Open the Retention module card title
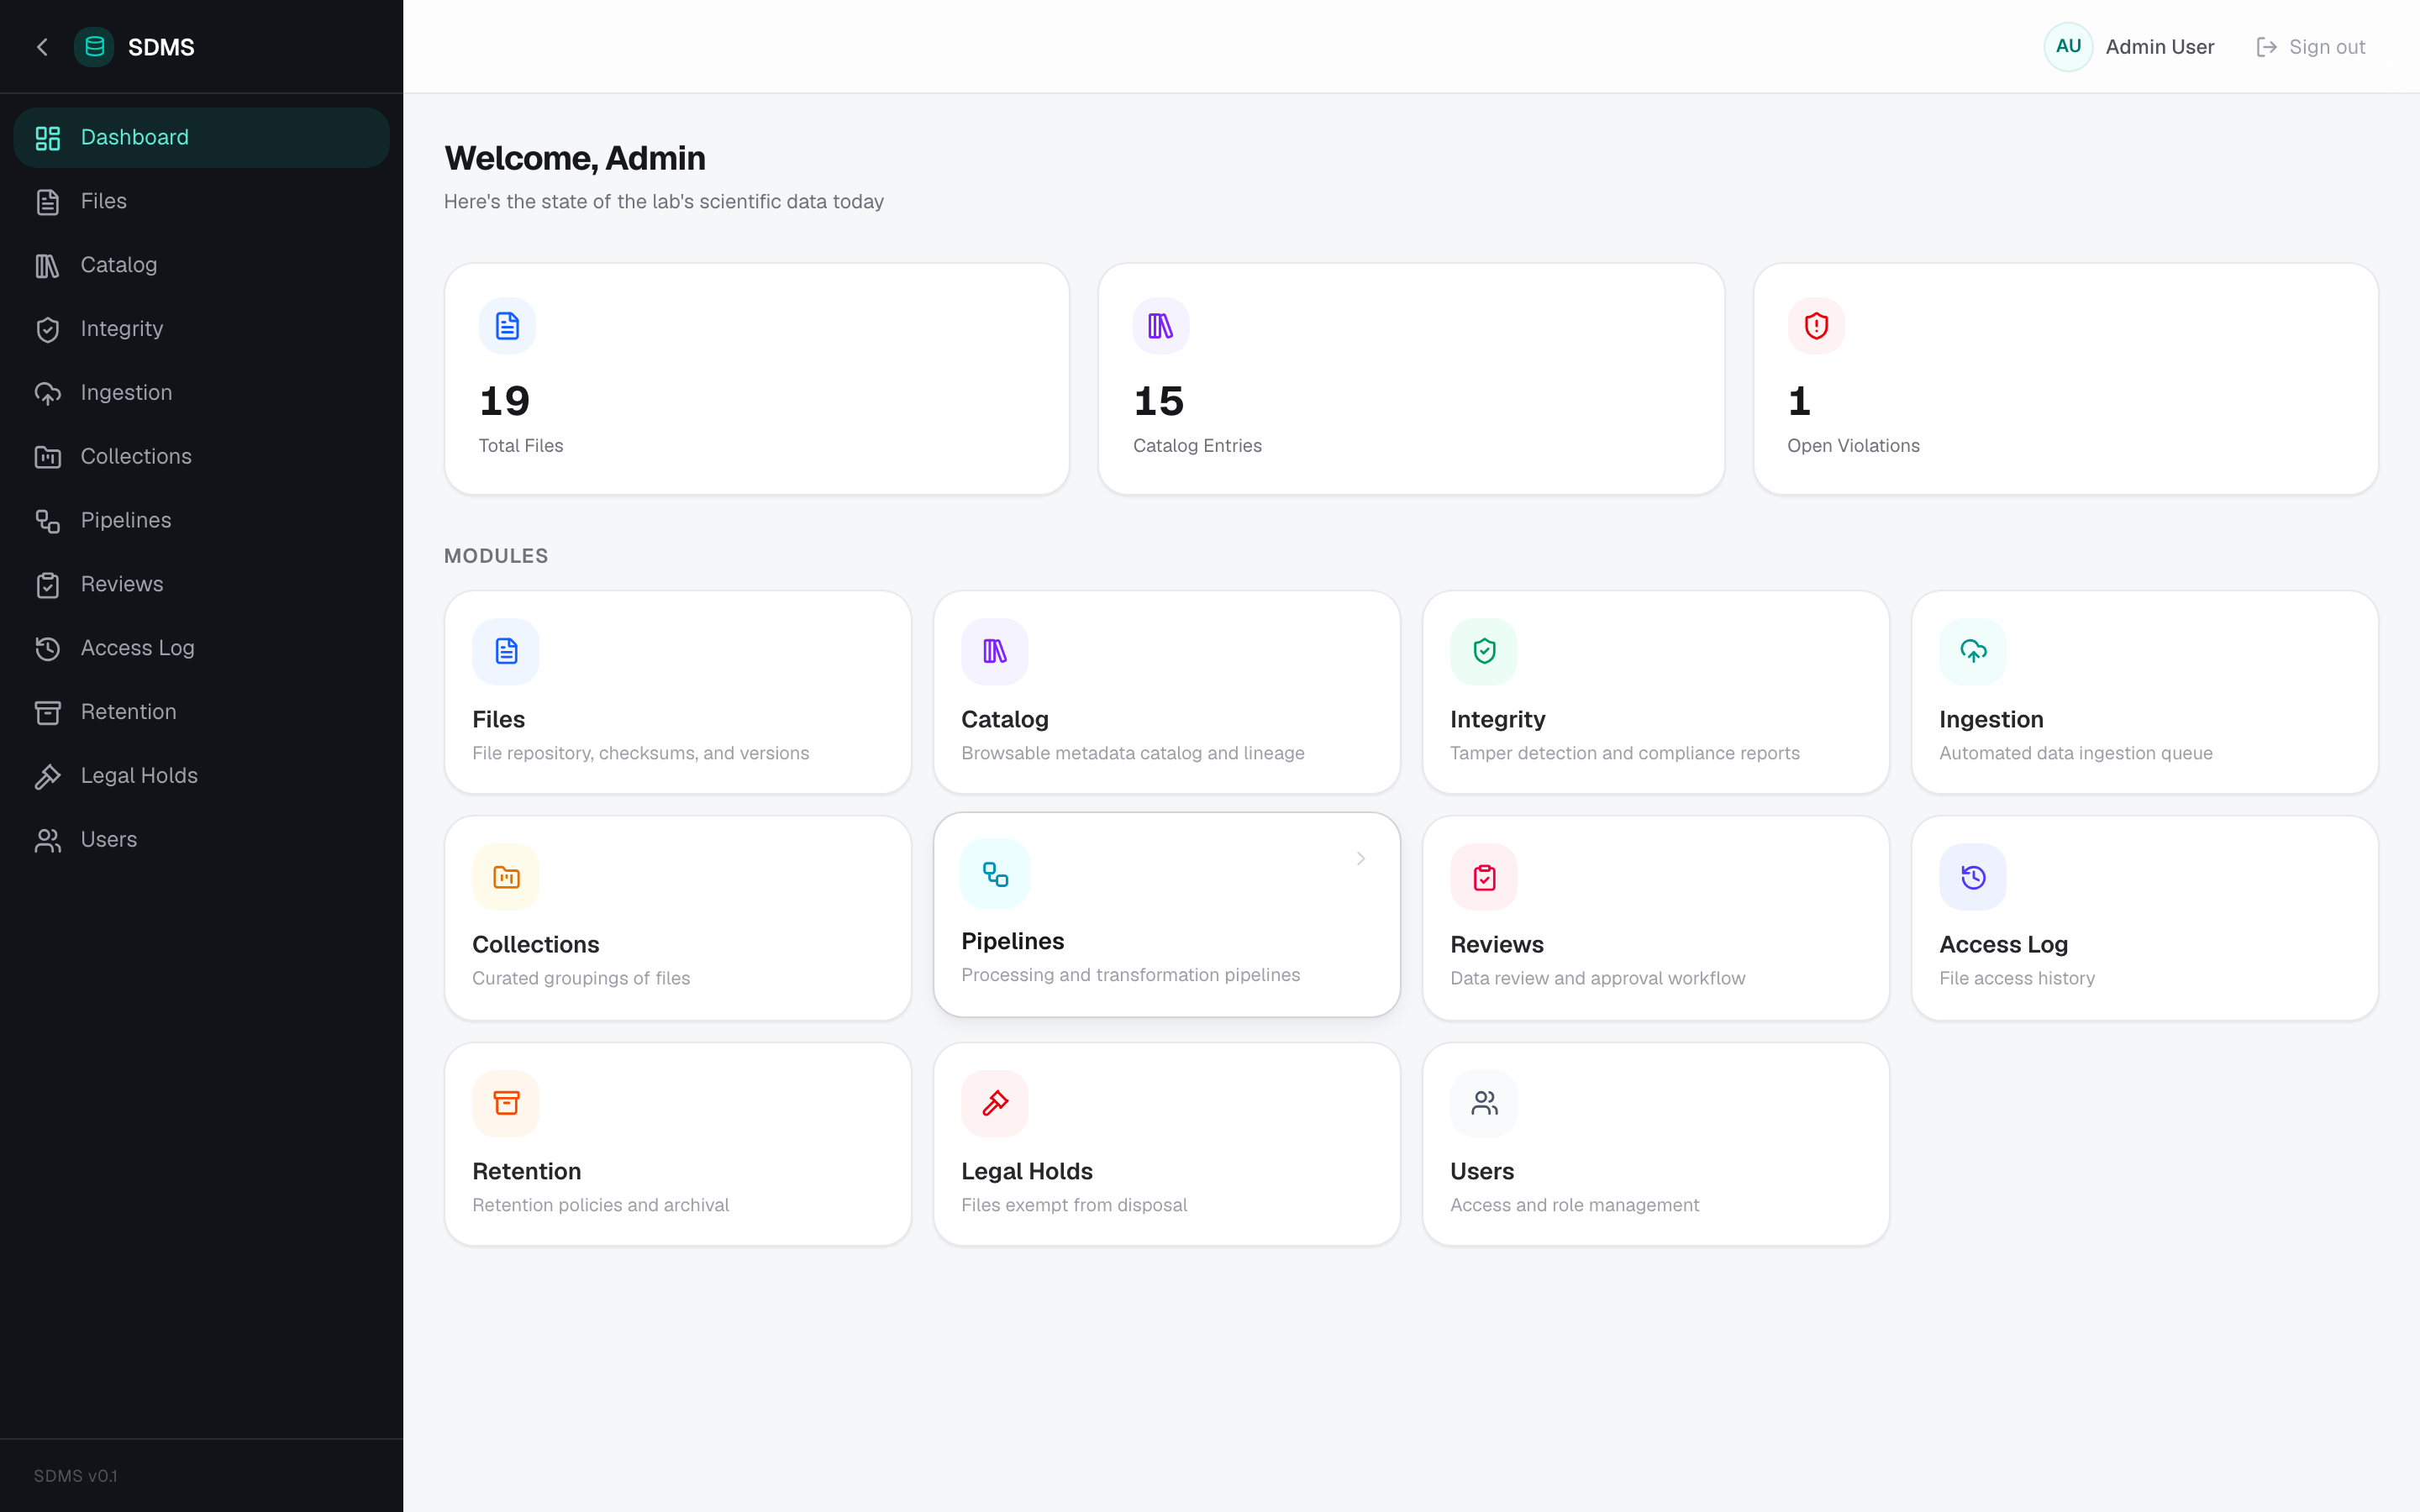This screenshot has width=2420, height=1512. pyautogui.click(x=527, y=1172)
